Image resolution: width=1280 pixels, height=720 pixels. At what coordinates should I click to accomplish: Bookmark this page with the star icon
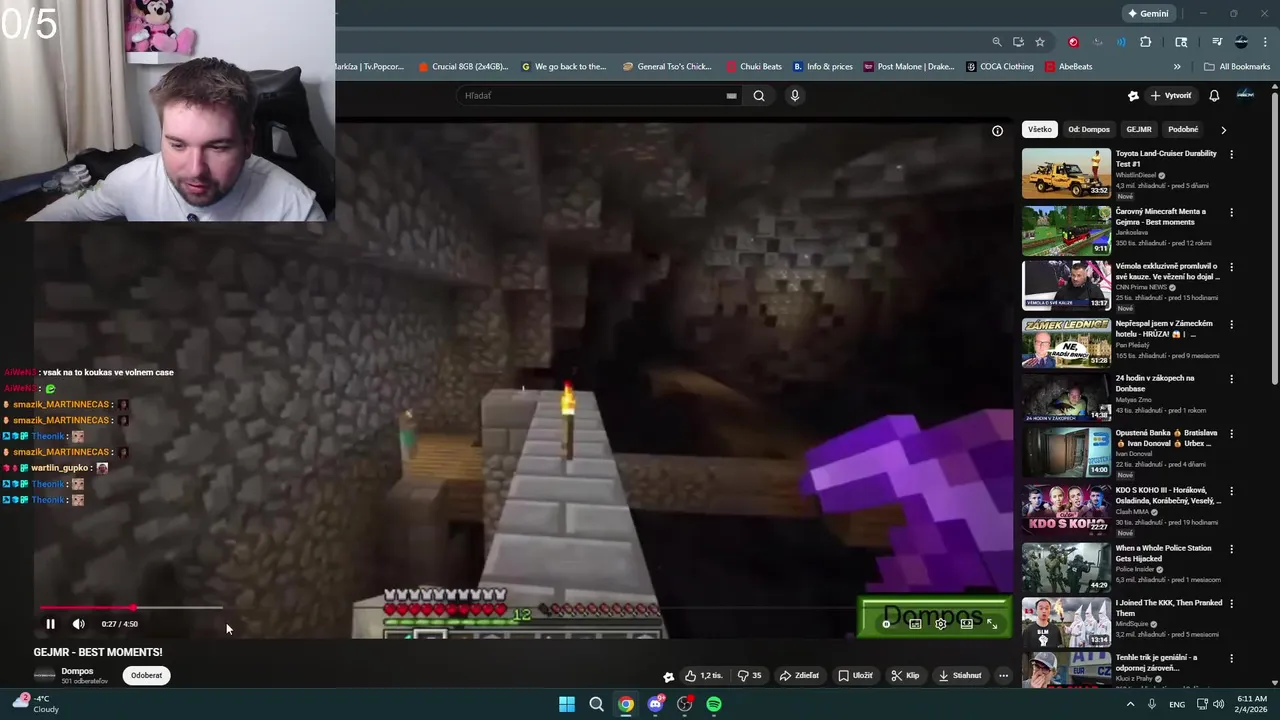1040,42
